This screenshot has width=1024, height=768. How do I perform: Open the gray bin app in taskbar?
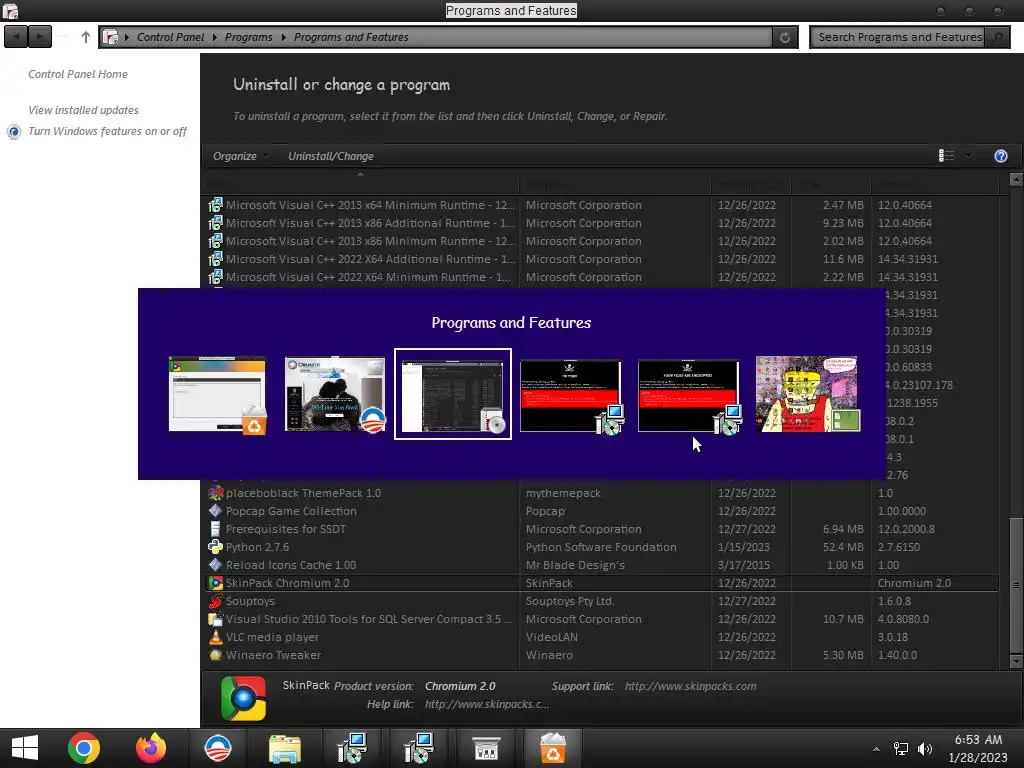(486, 749)
